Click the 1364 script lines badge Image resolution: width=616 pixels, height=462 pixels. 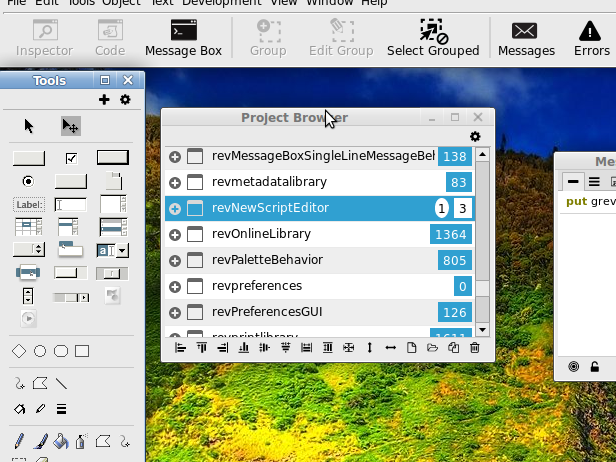[450, 235]
